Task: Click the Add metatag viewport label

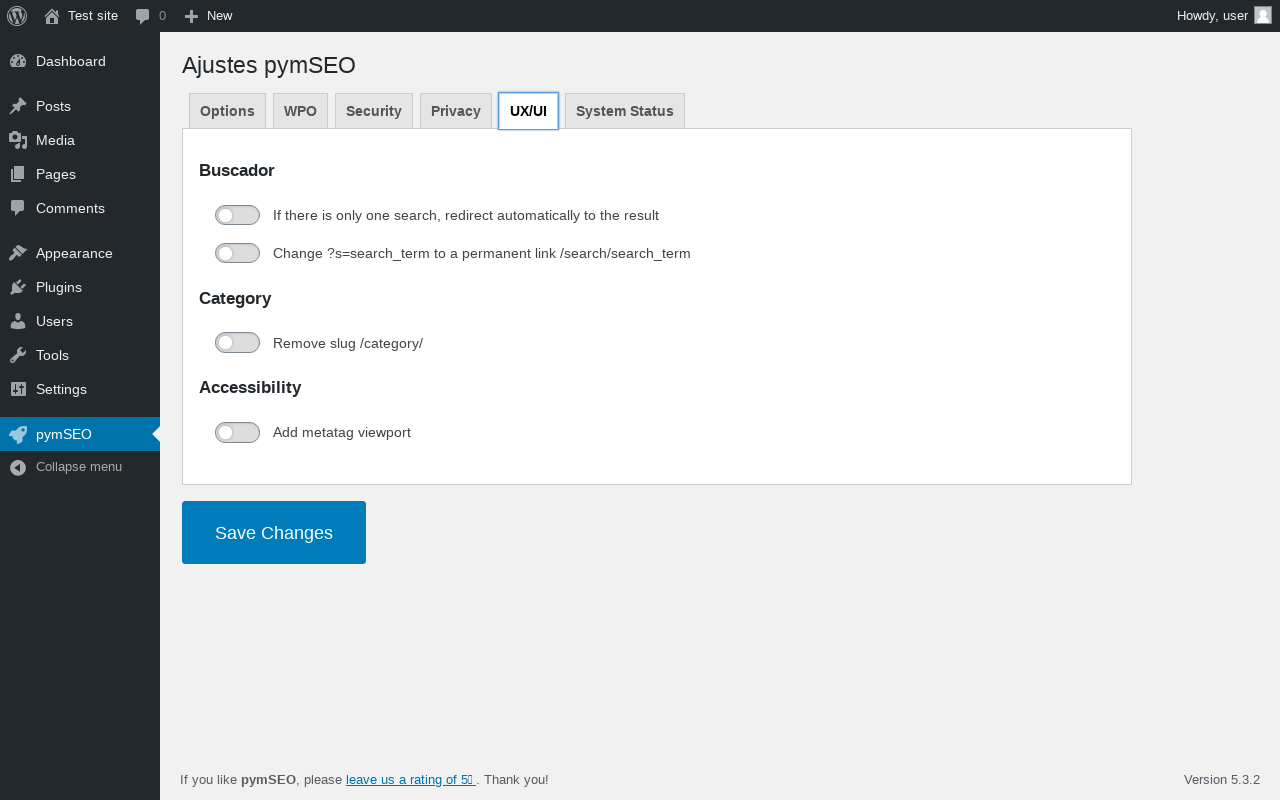Action: pyautogui.click(x=342, y=432)
